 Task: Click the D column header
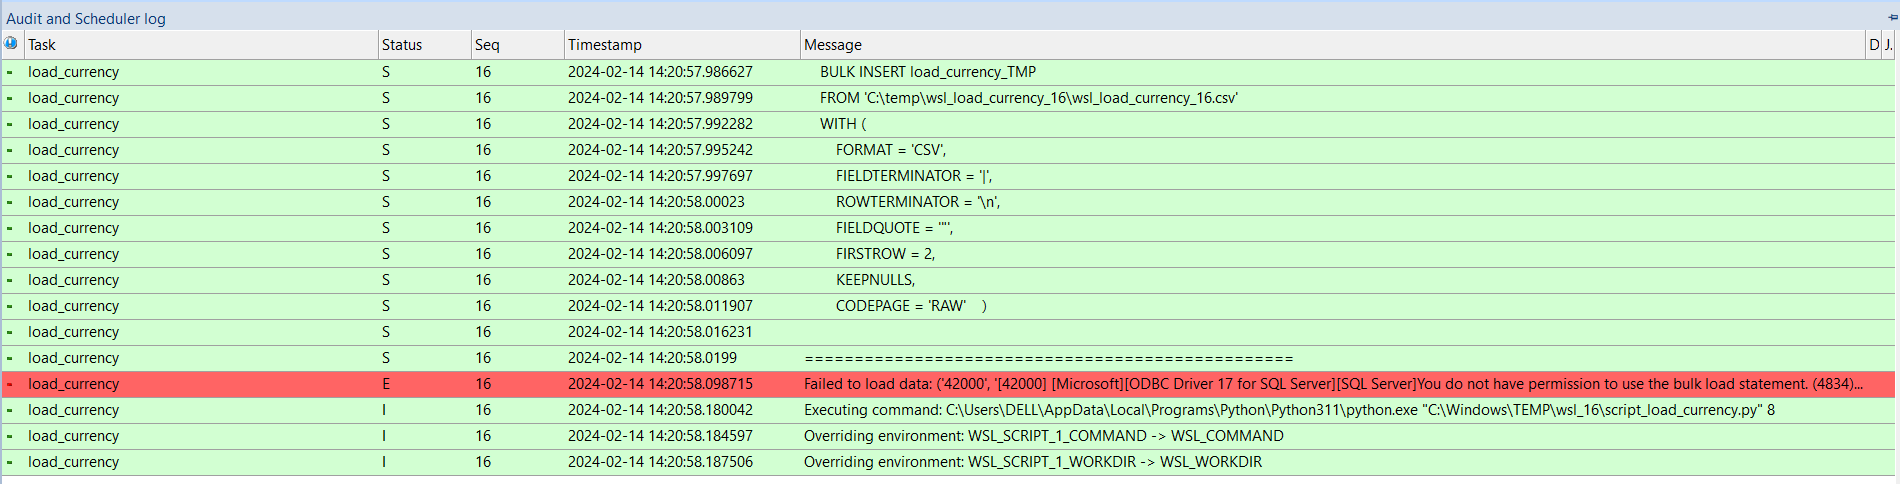pos(1874,45)
